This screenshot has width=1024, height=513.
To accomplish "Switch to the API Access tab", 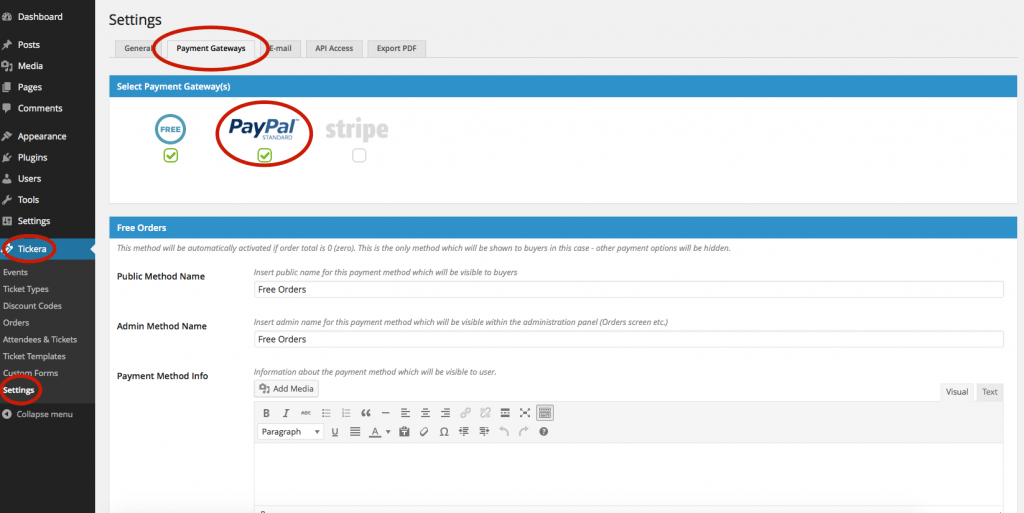I will pos(334,48).
